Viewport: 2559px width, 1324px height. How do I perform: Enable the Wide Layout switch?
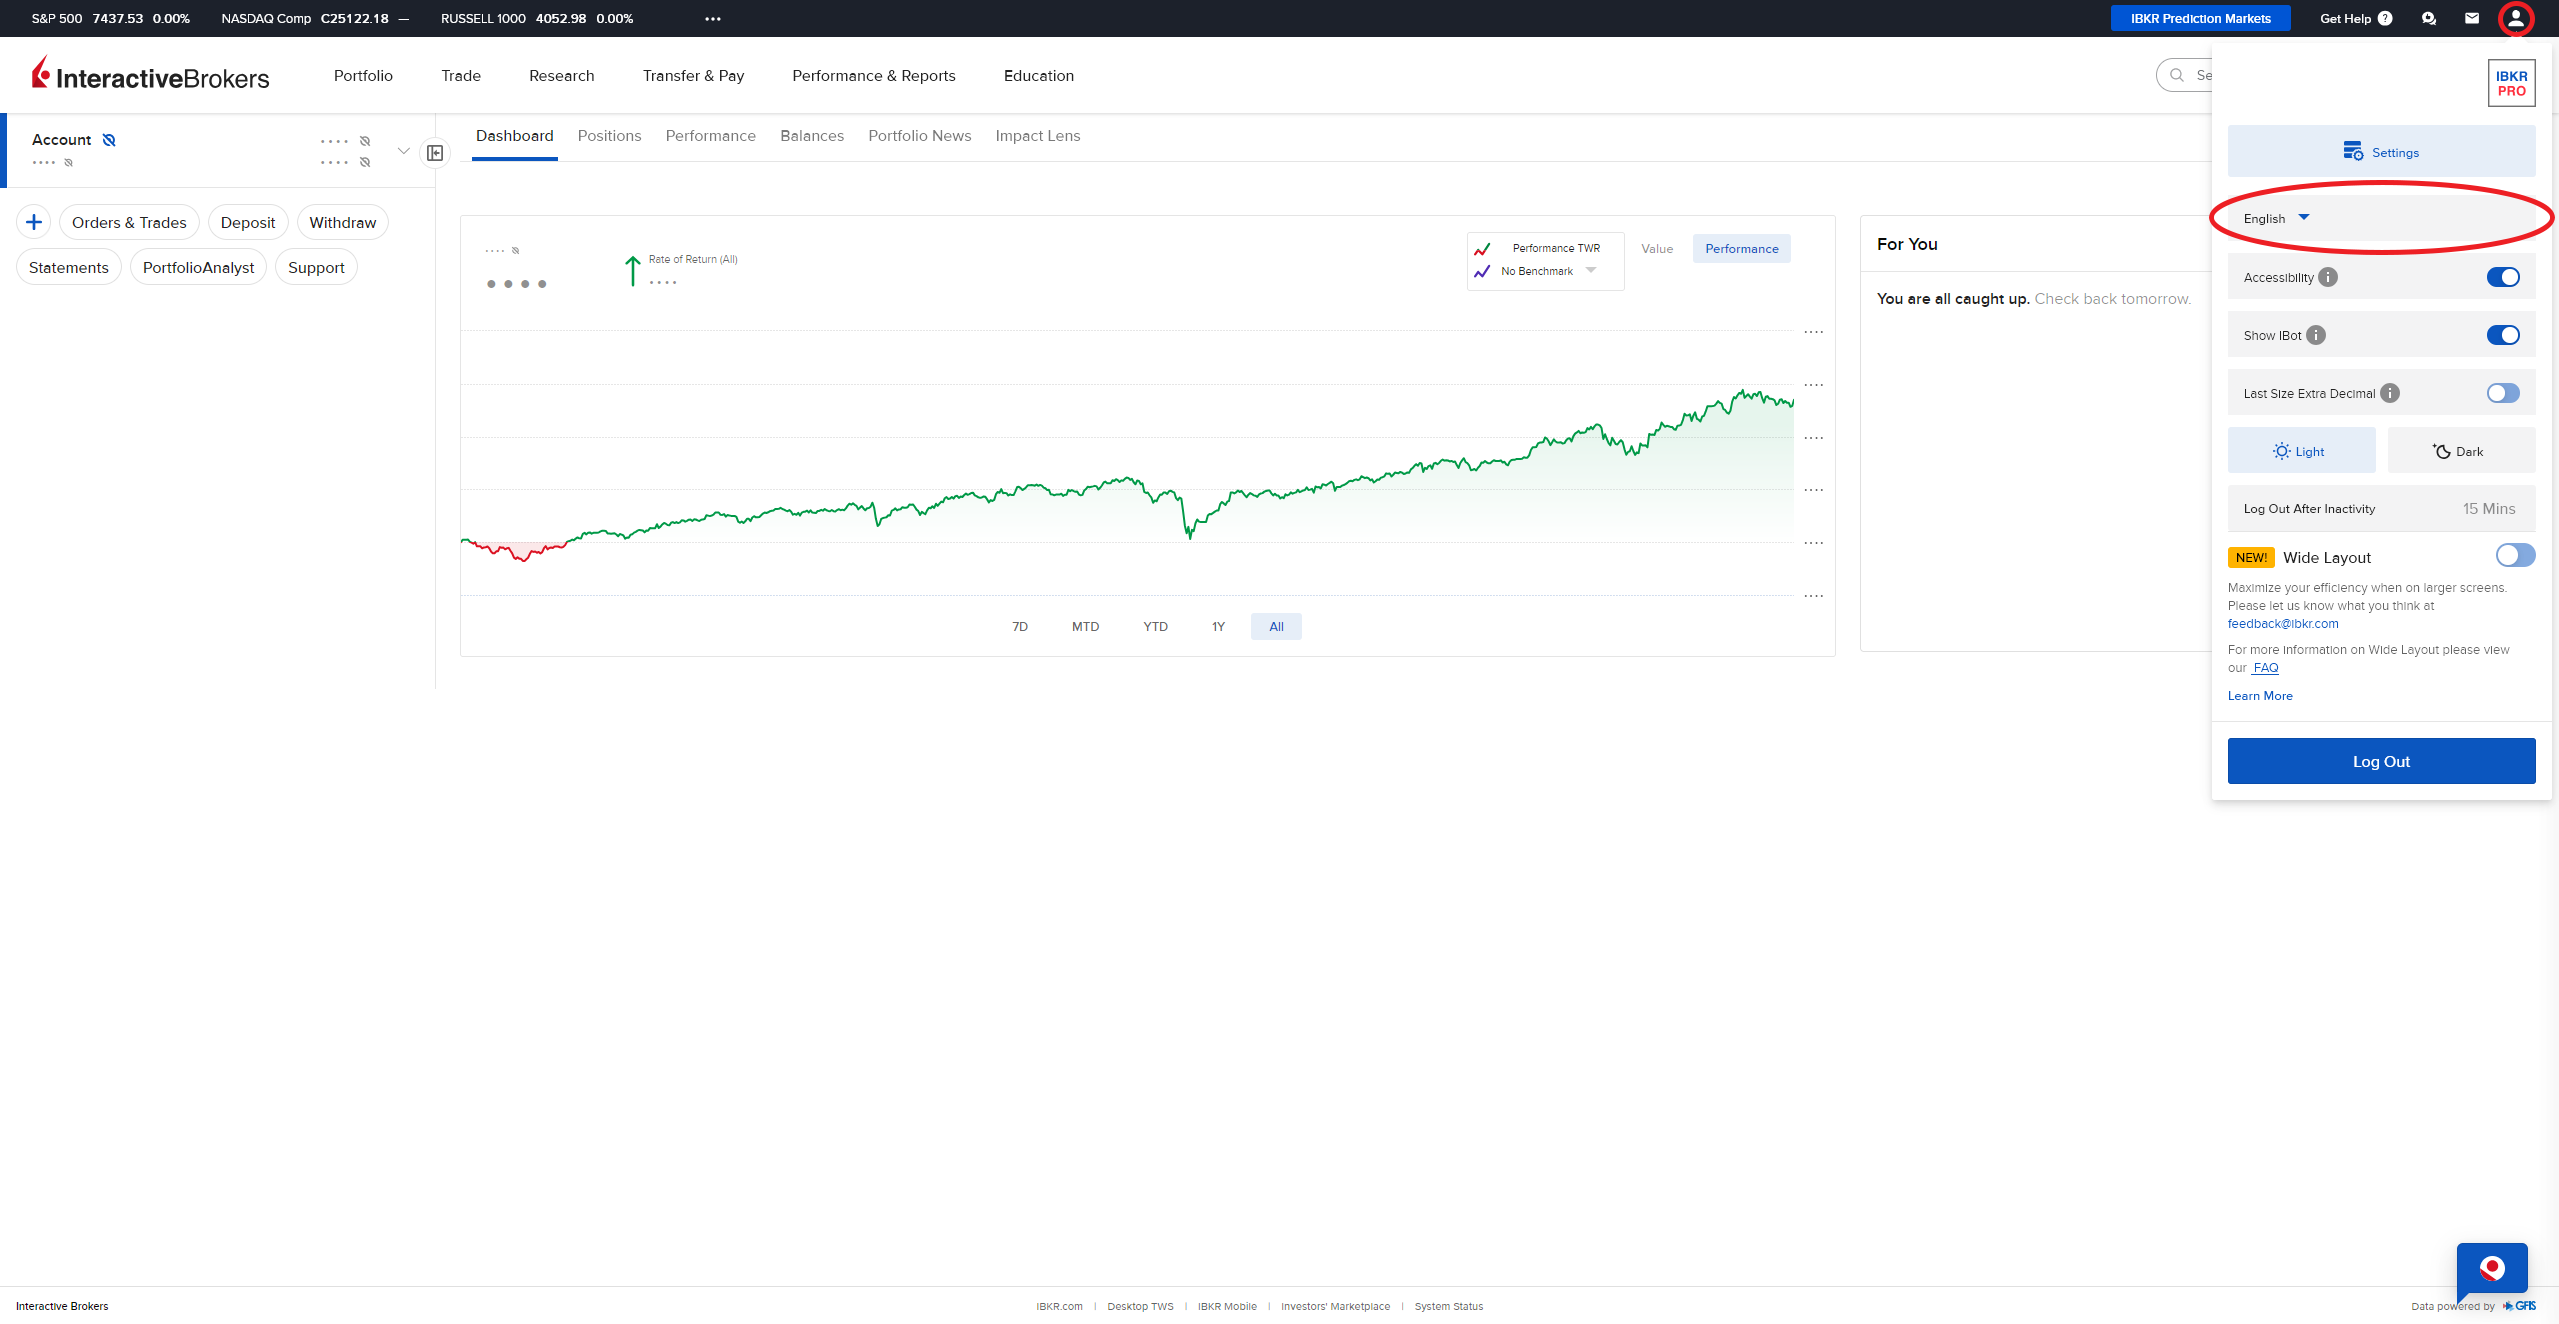click(2515, 555)
